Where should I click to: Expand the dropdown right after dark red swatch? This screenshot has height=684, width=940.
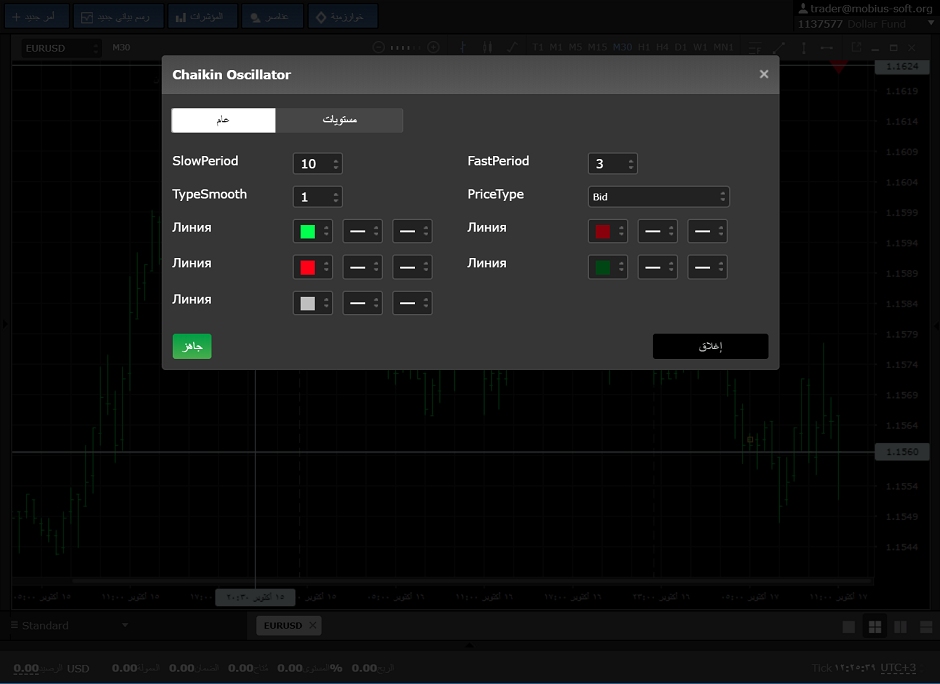click(657, 232)
